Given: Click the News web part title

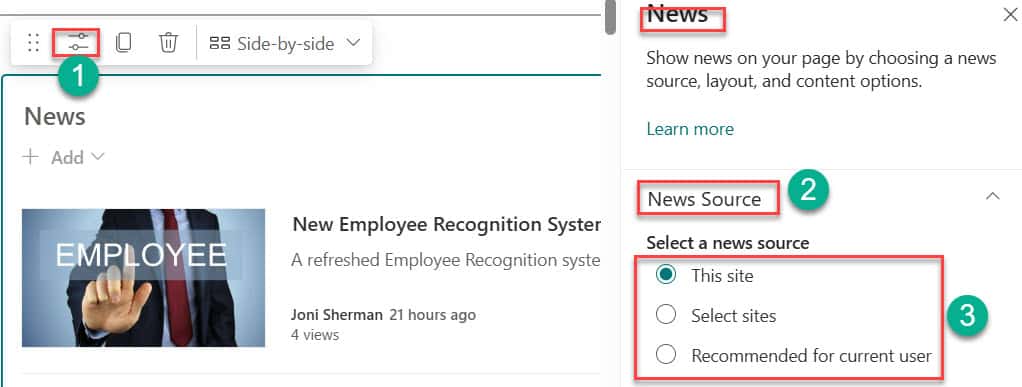Looking at the screenshot, I should coord(55,117).
